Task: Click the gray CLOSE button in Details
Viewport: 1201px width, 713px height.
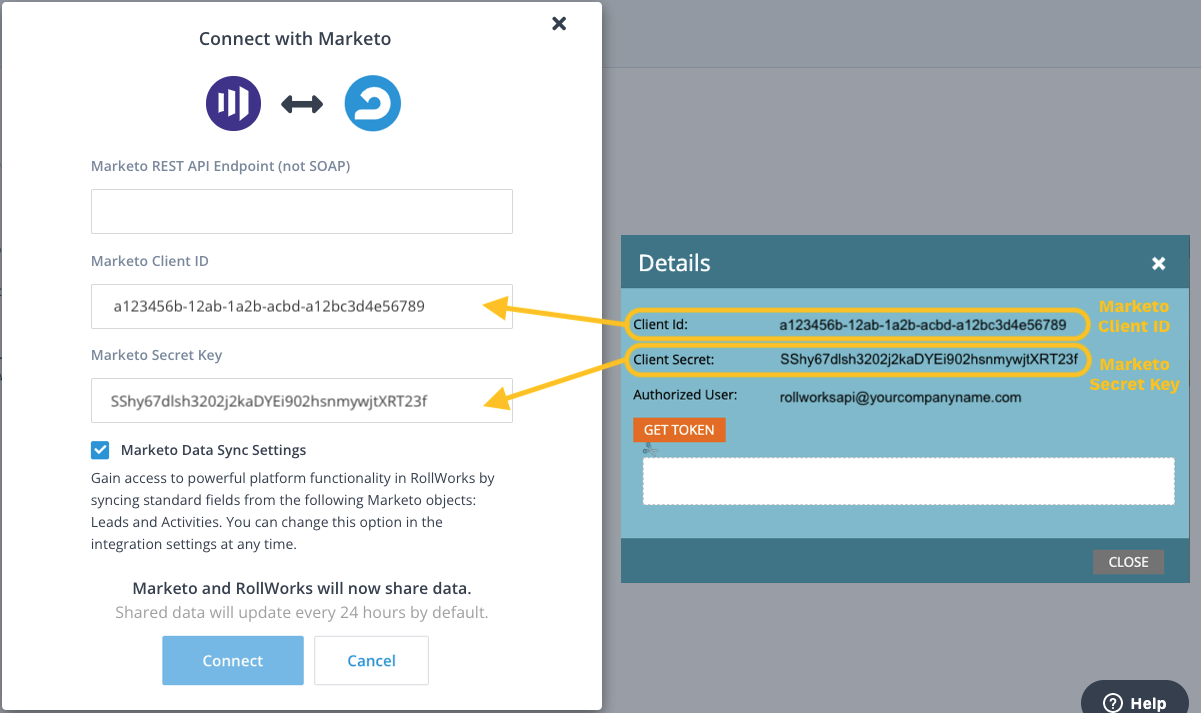Action: [x=1127, y=561]
